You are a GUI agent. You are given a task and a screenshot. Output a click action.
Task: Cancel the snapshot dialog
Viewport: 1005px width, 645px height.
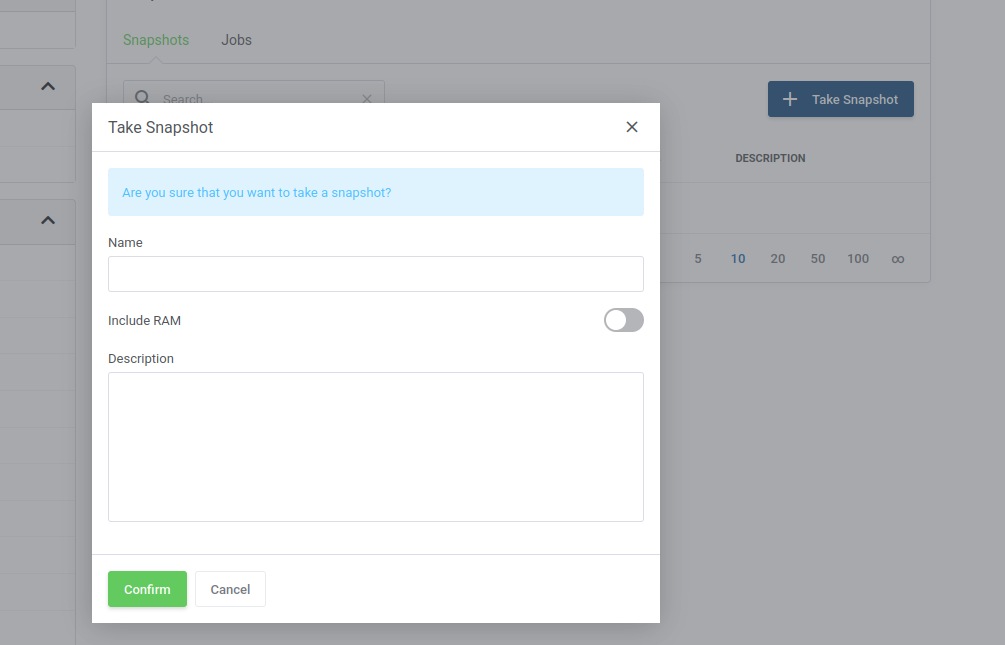coord(230,589)
